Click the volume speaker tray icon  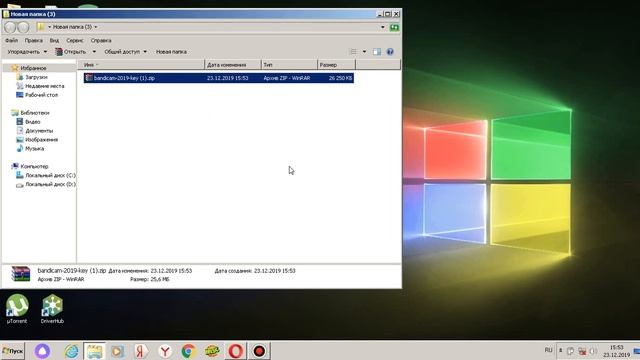[x=593, y=351]
